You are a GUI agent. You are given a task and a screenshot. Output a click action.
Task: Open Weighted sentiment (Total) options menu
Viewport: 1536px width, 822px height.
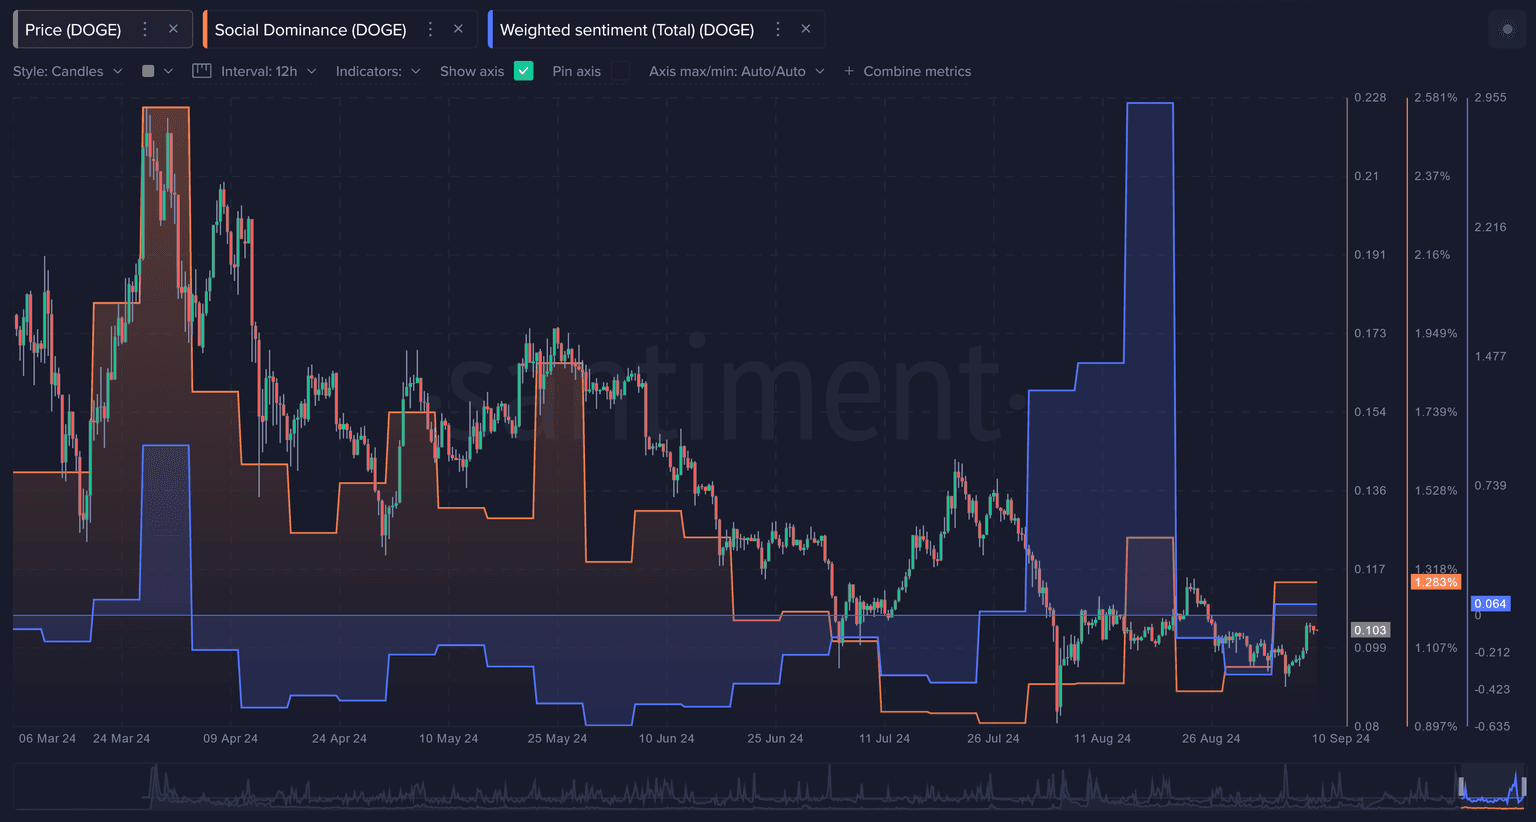point(778,30)
